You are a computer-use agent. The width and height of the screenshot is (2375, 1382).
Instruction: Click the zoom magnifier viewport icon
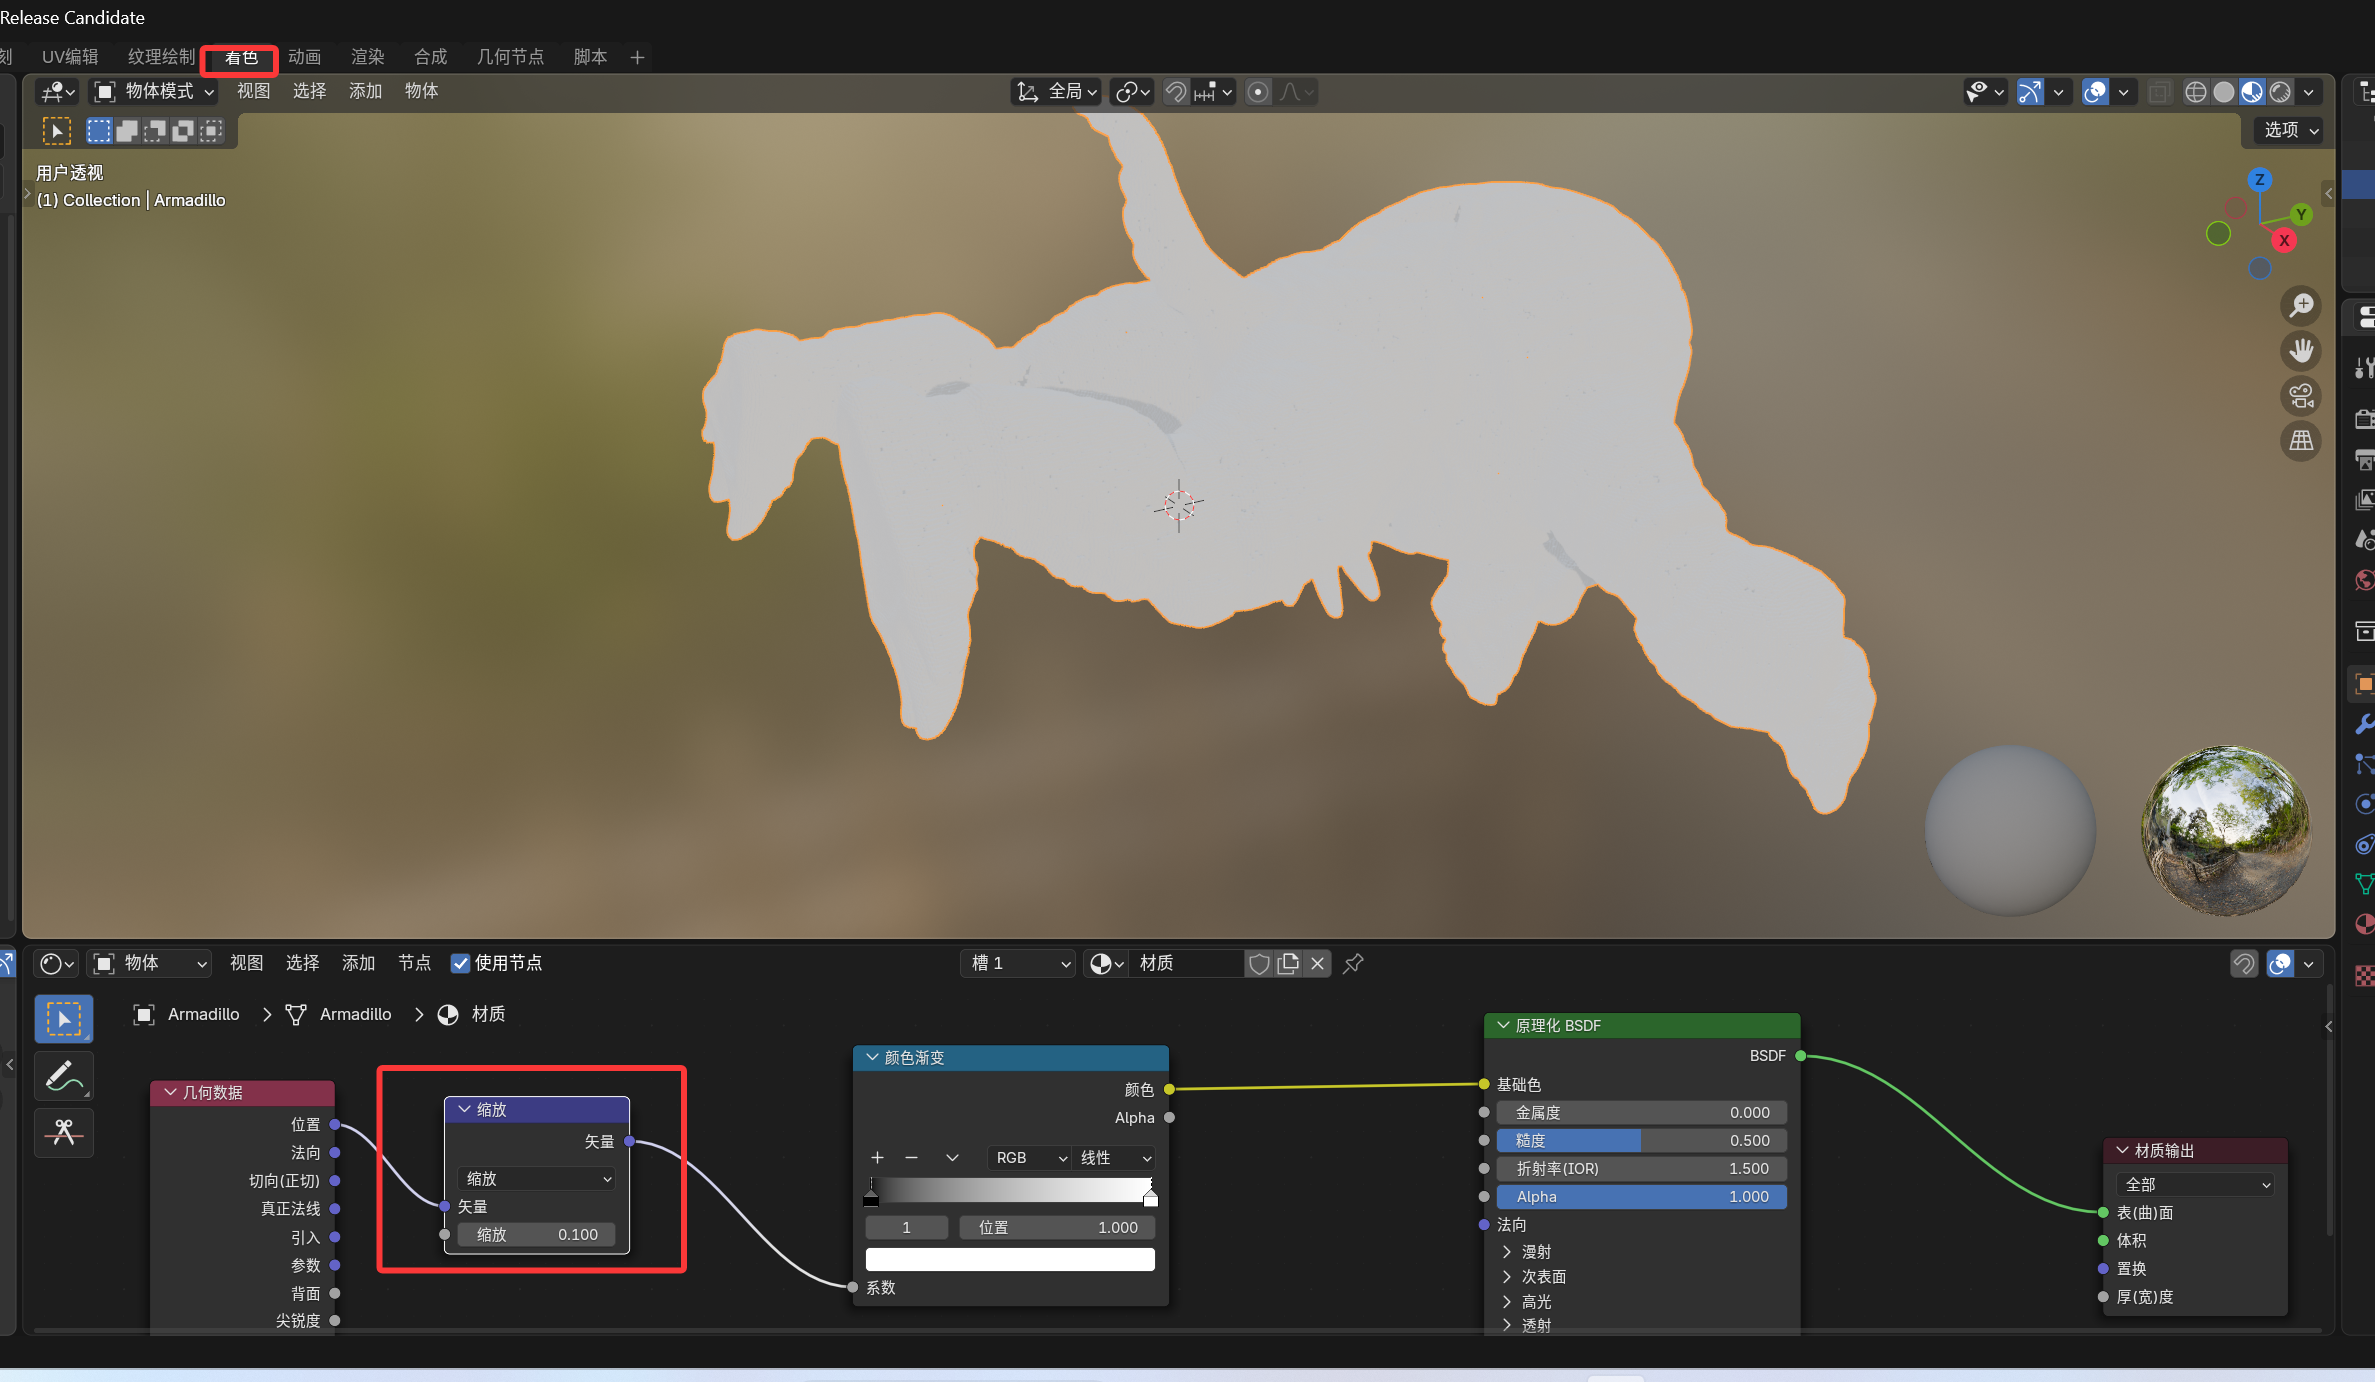coord(2301,305)
